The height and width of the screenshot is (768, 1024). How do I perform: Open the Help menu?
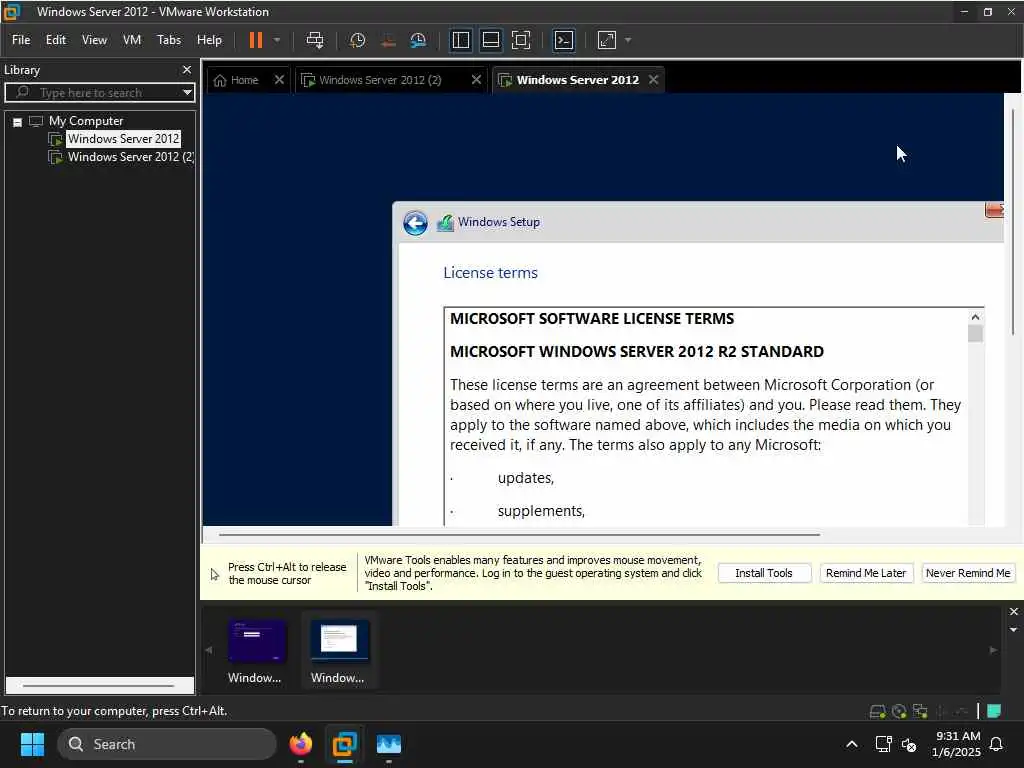coord(209,40)
